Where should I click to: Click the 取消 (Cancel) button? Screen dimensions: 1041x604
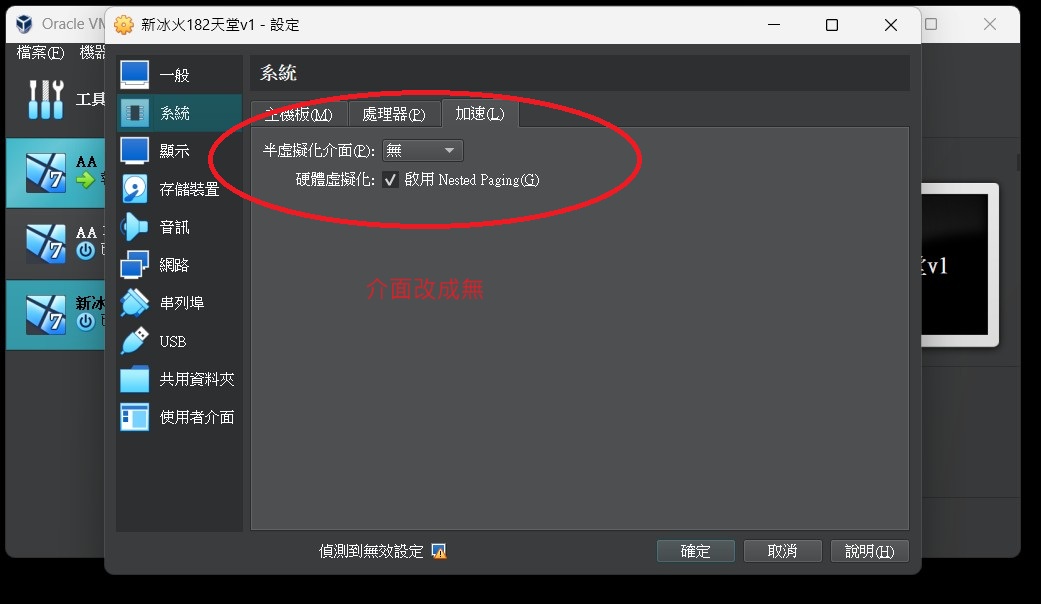click(782, 551)
